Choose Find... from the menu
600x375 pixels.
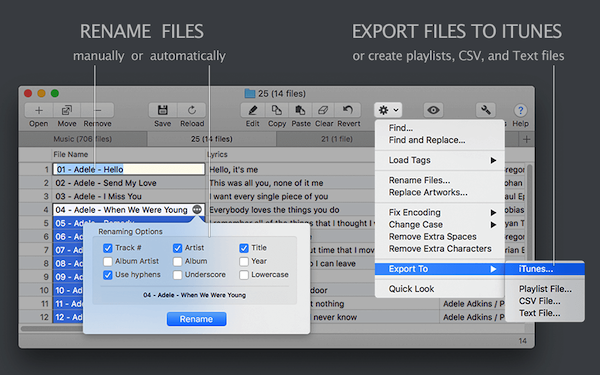(440, 128)
